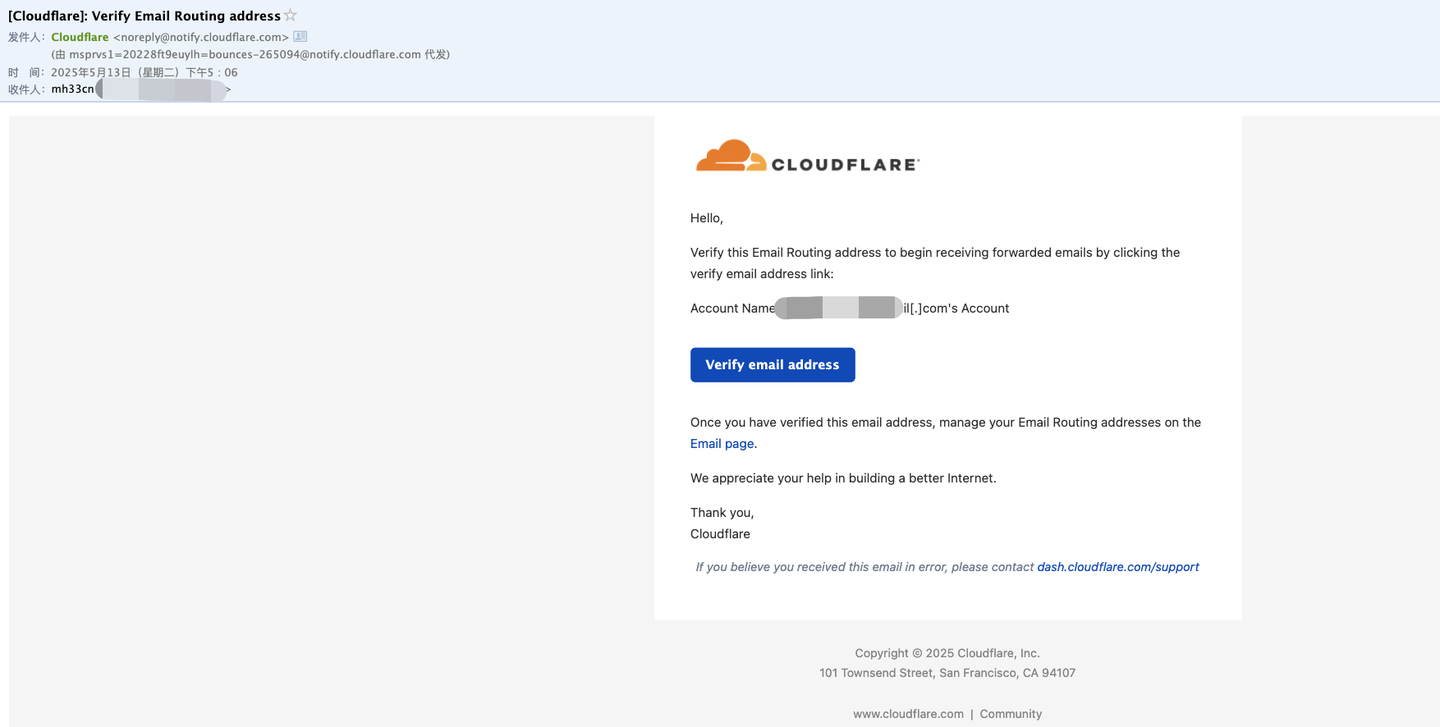Viewport: 1440px width, 727px height.
Task: Visit www.cloudflare.com footer link
Action: [x=908, y=714]
